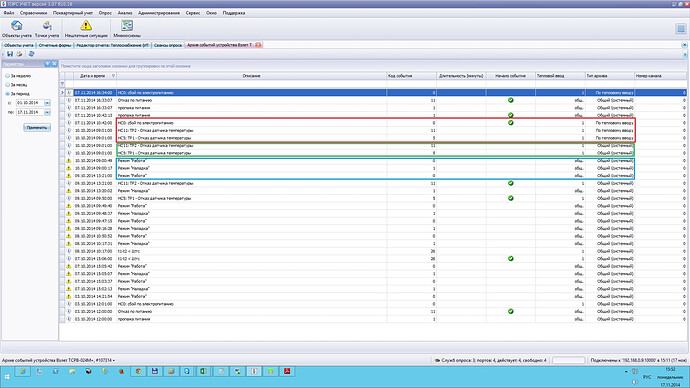Close the Архив событий устройства tab
This screenshot has width=690, height=388.
point(258,45)
